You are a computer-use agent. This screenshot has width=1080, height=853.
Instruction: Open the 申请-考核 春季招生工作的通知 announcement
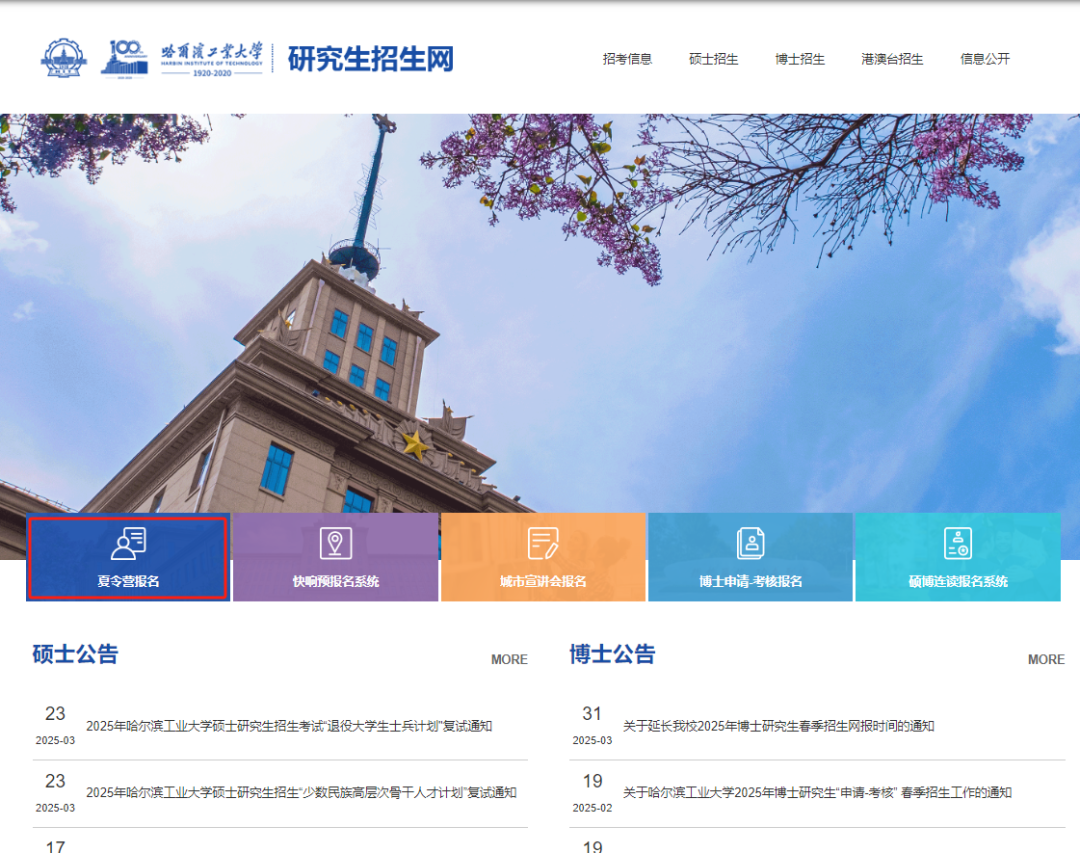pos(817,793)
